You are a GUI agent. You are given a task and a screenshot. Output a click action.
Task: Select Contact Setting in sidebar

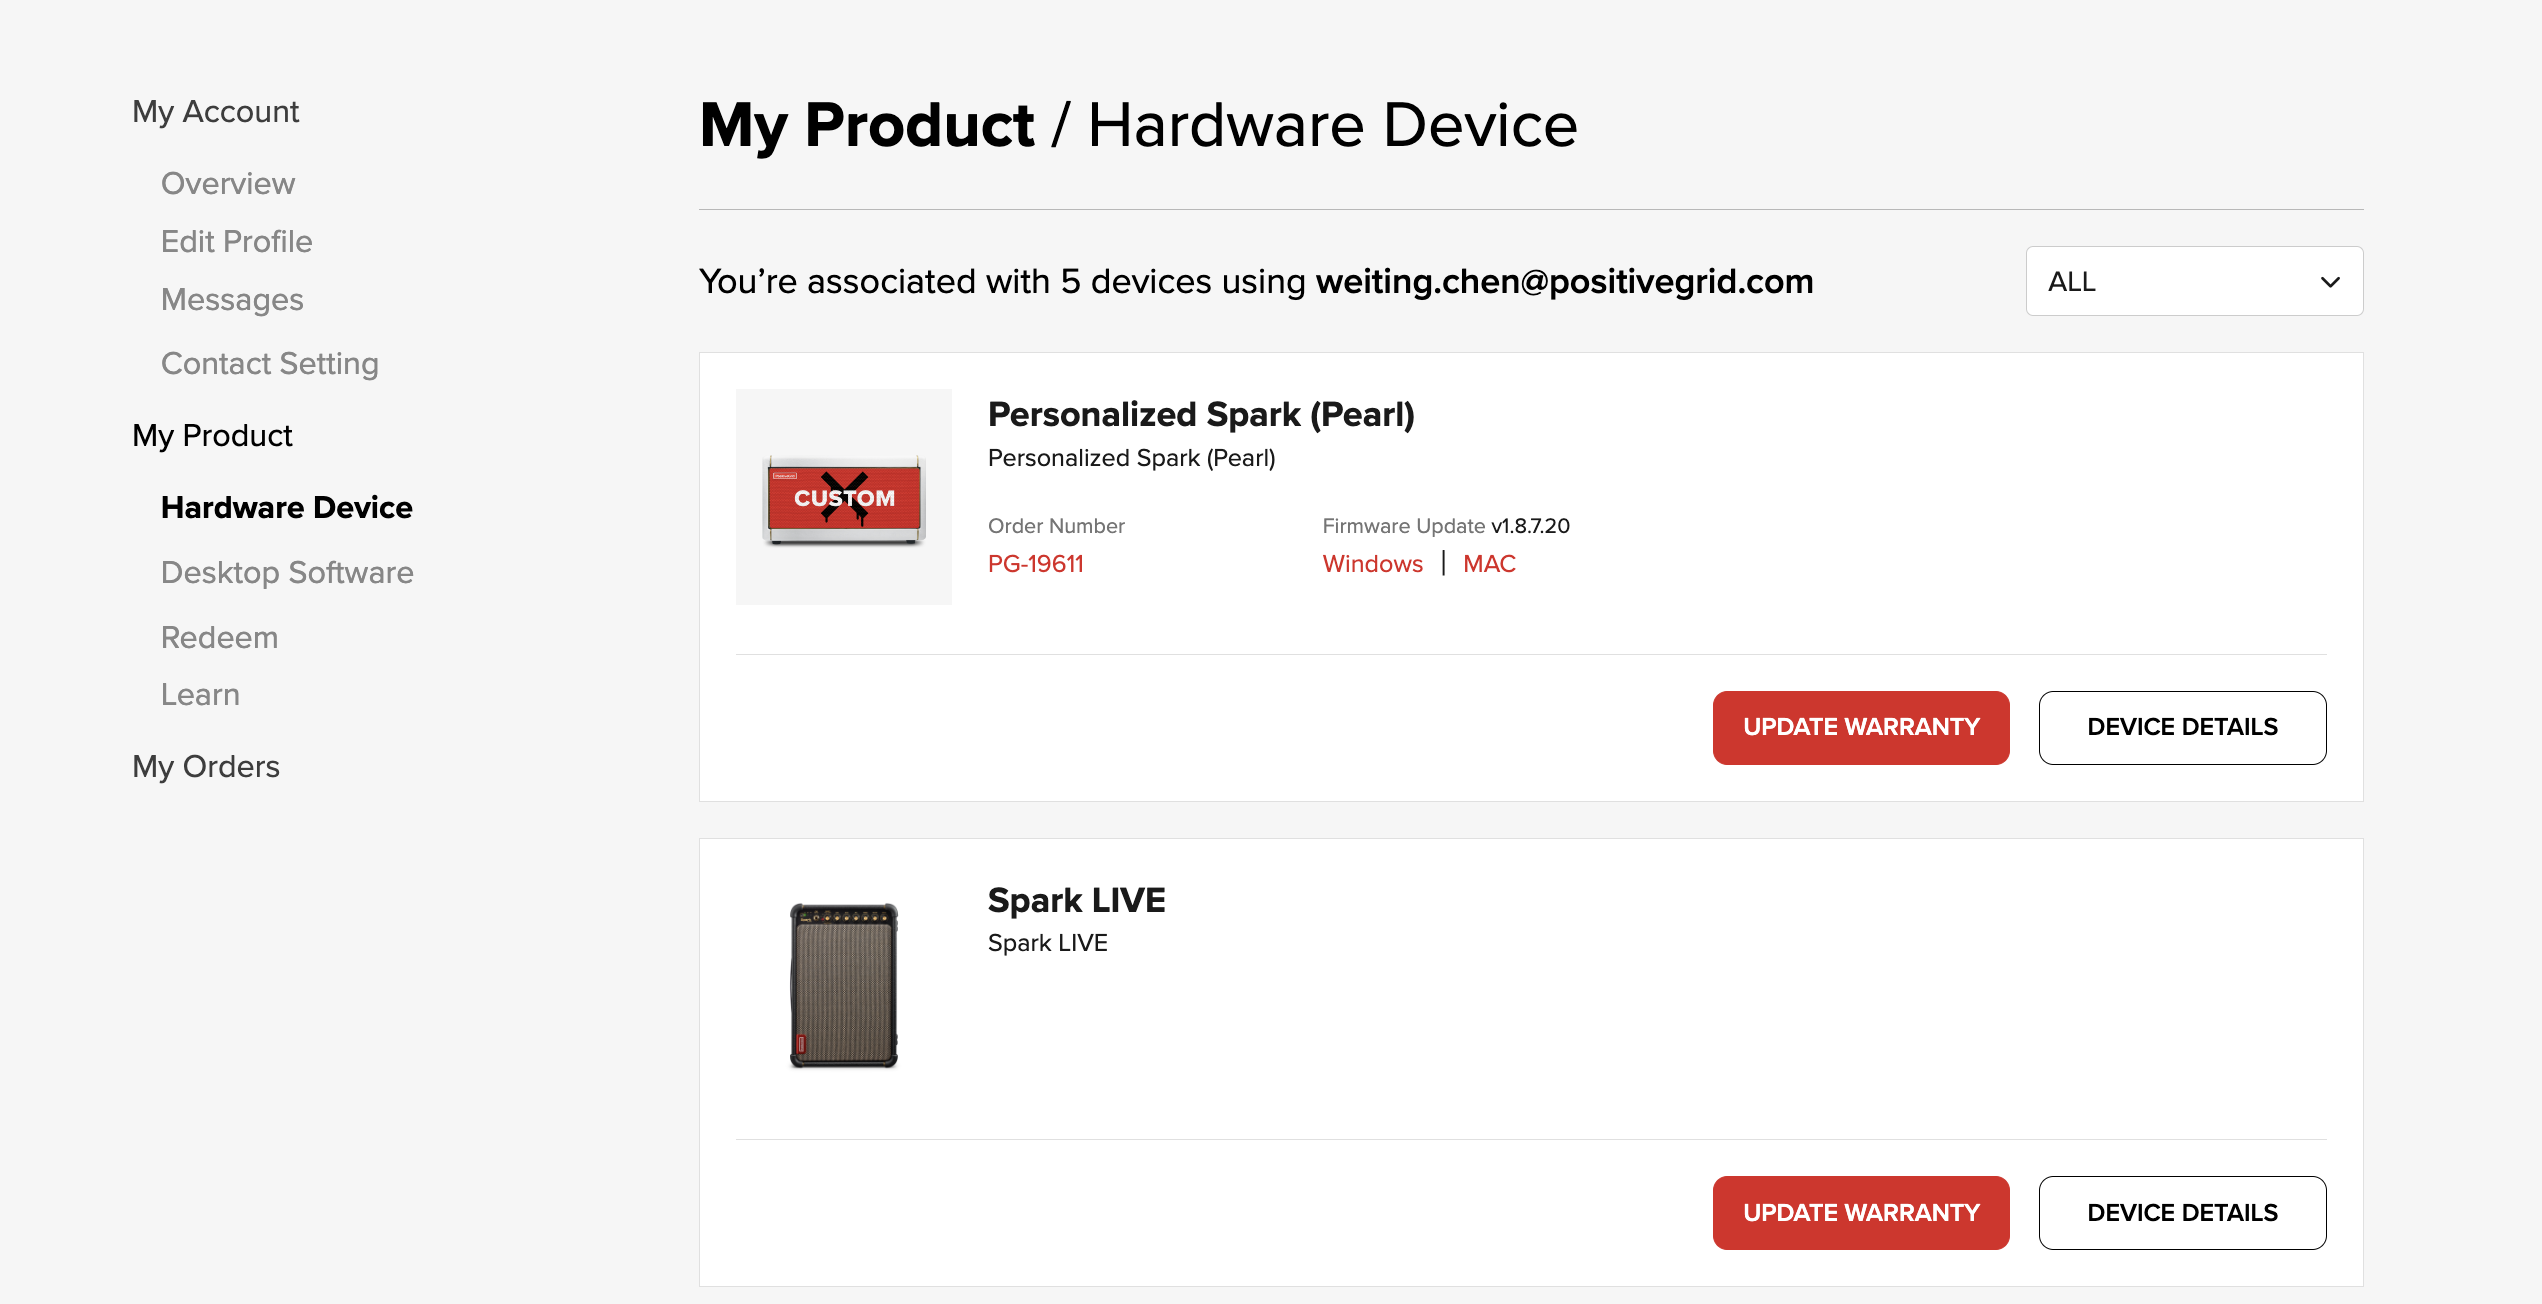[270, 364]
